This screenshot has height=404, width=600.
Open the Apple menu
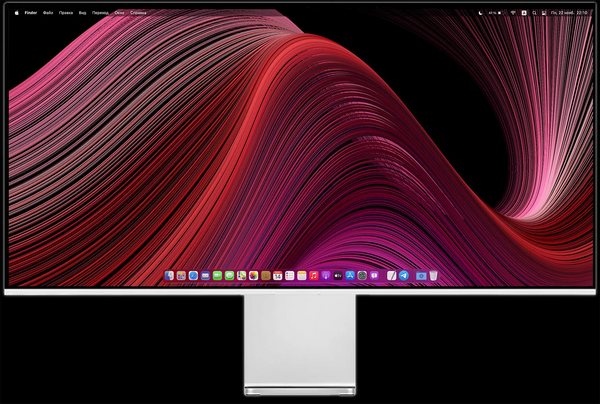click(x=16, y=13)
